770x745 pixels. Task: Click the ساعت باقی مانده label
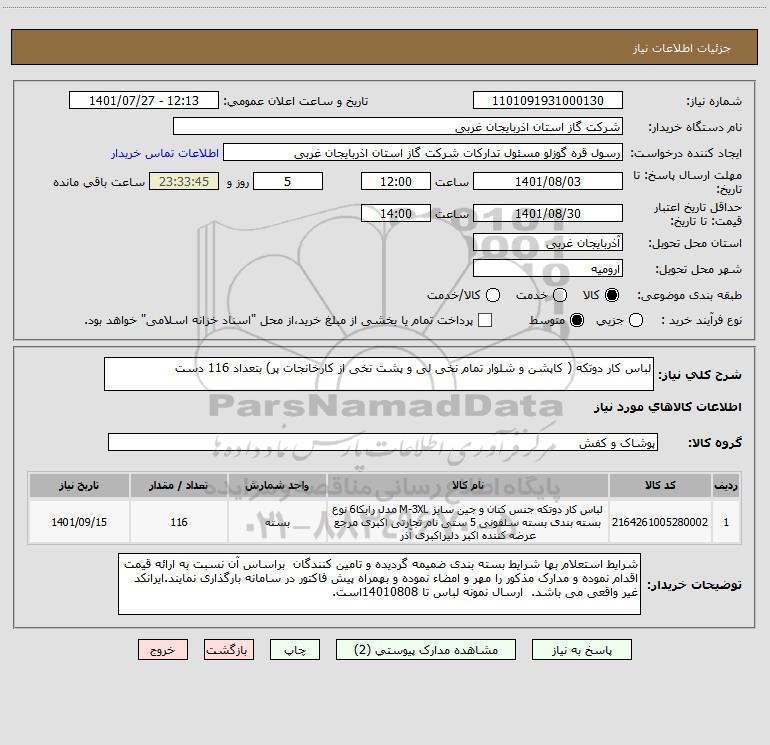click(x=99, y=182)
